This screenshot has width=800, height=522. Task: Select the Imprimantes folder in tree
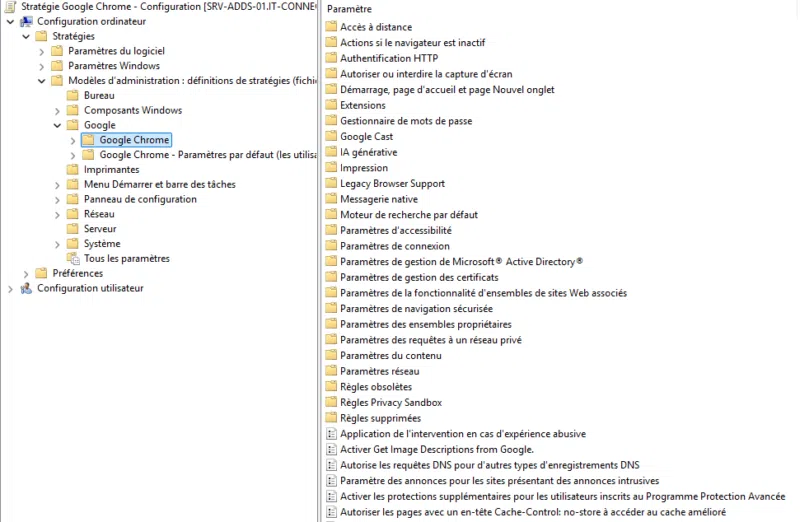point(111,169)
